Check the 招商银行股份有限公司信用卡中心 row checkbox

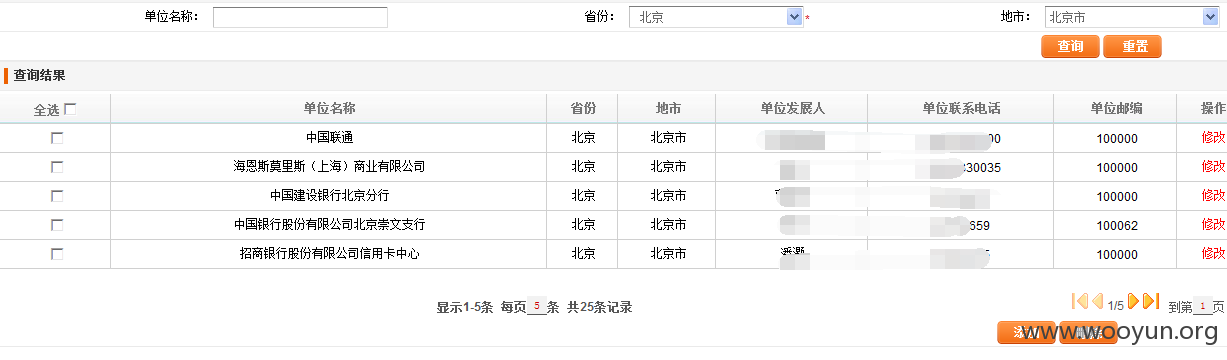pyautogui.click(x=57, y=254)
